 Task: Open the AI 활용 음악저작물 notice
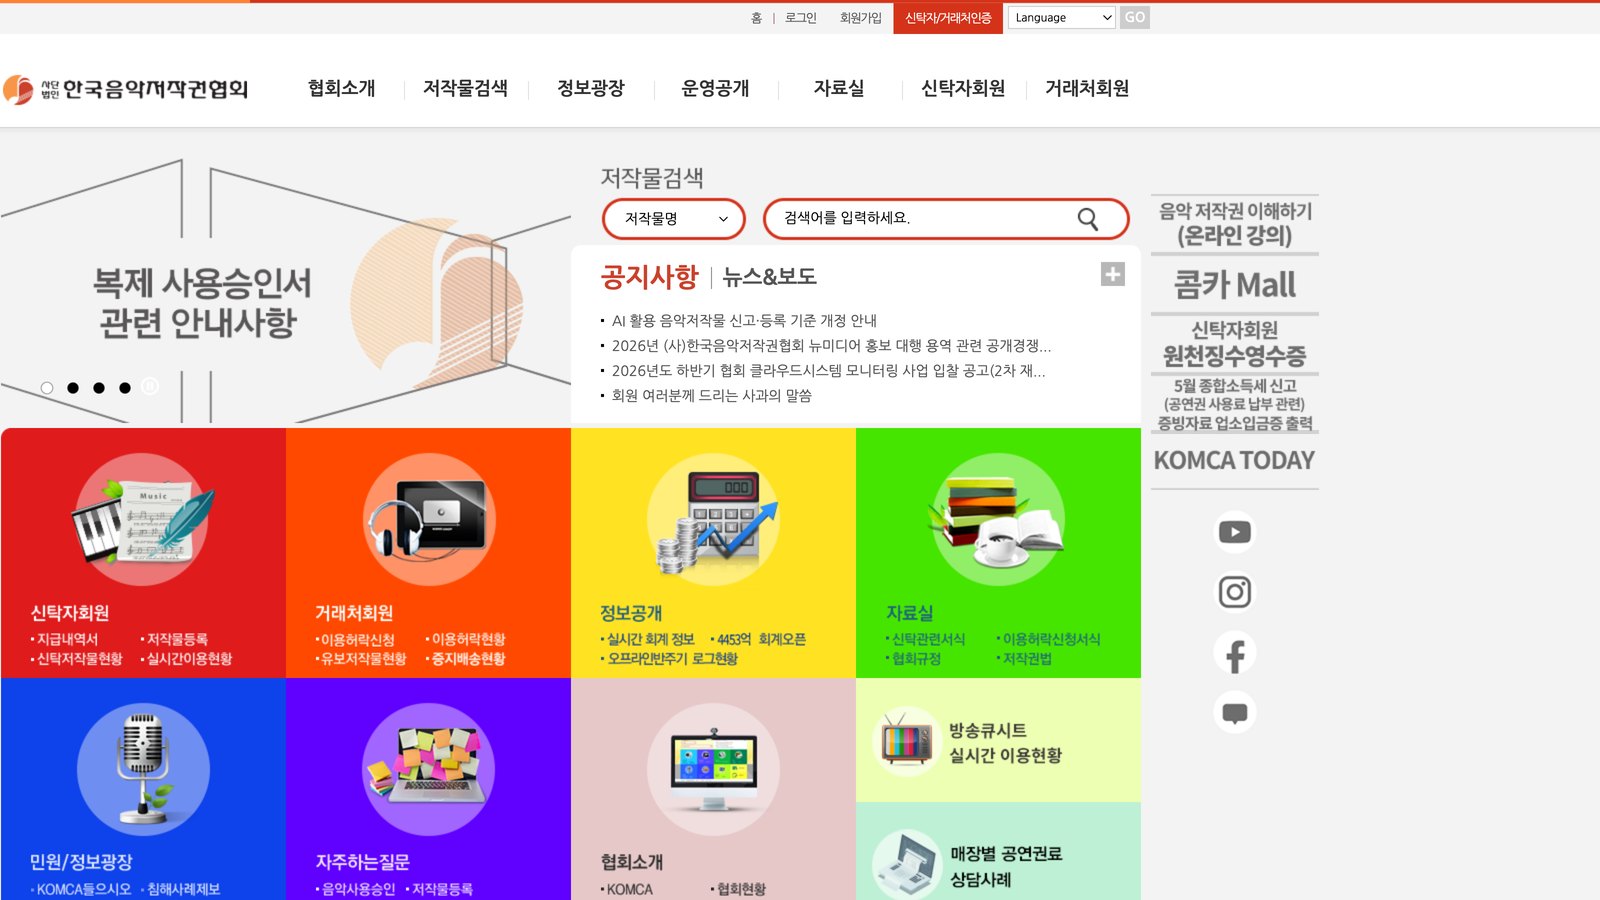744,321
